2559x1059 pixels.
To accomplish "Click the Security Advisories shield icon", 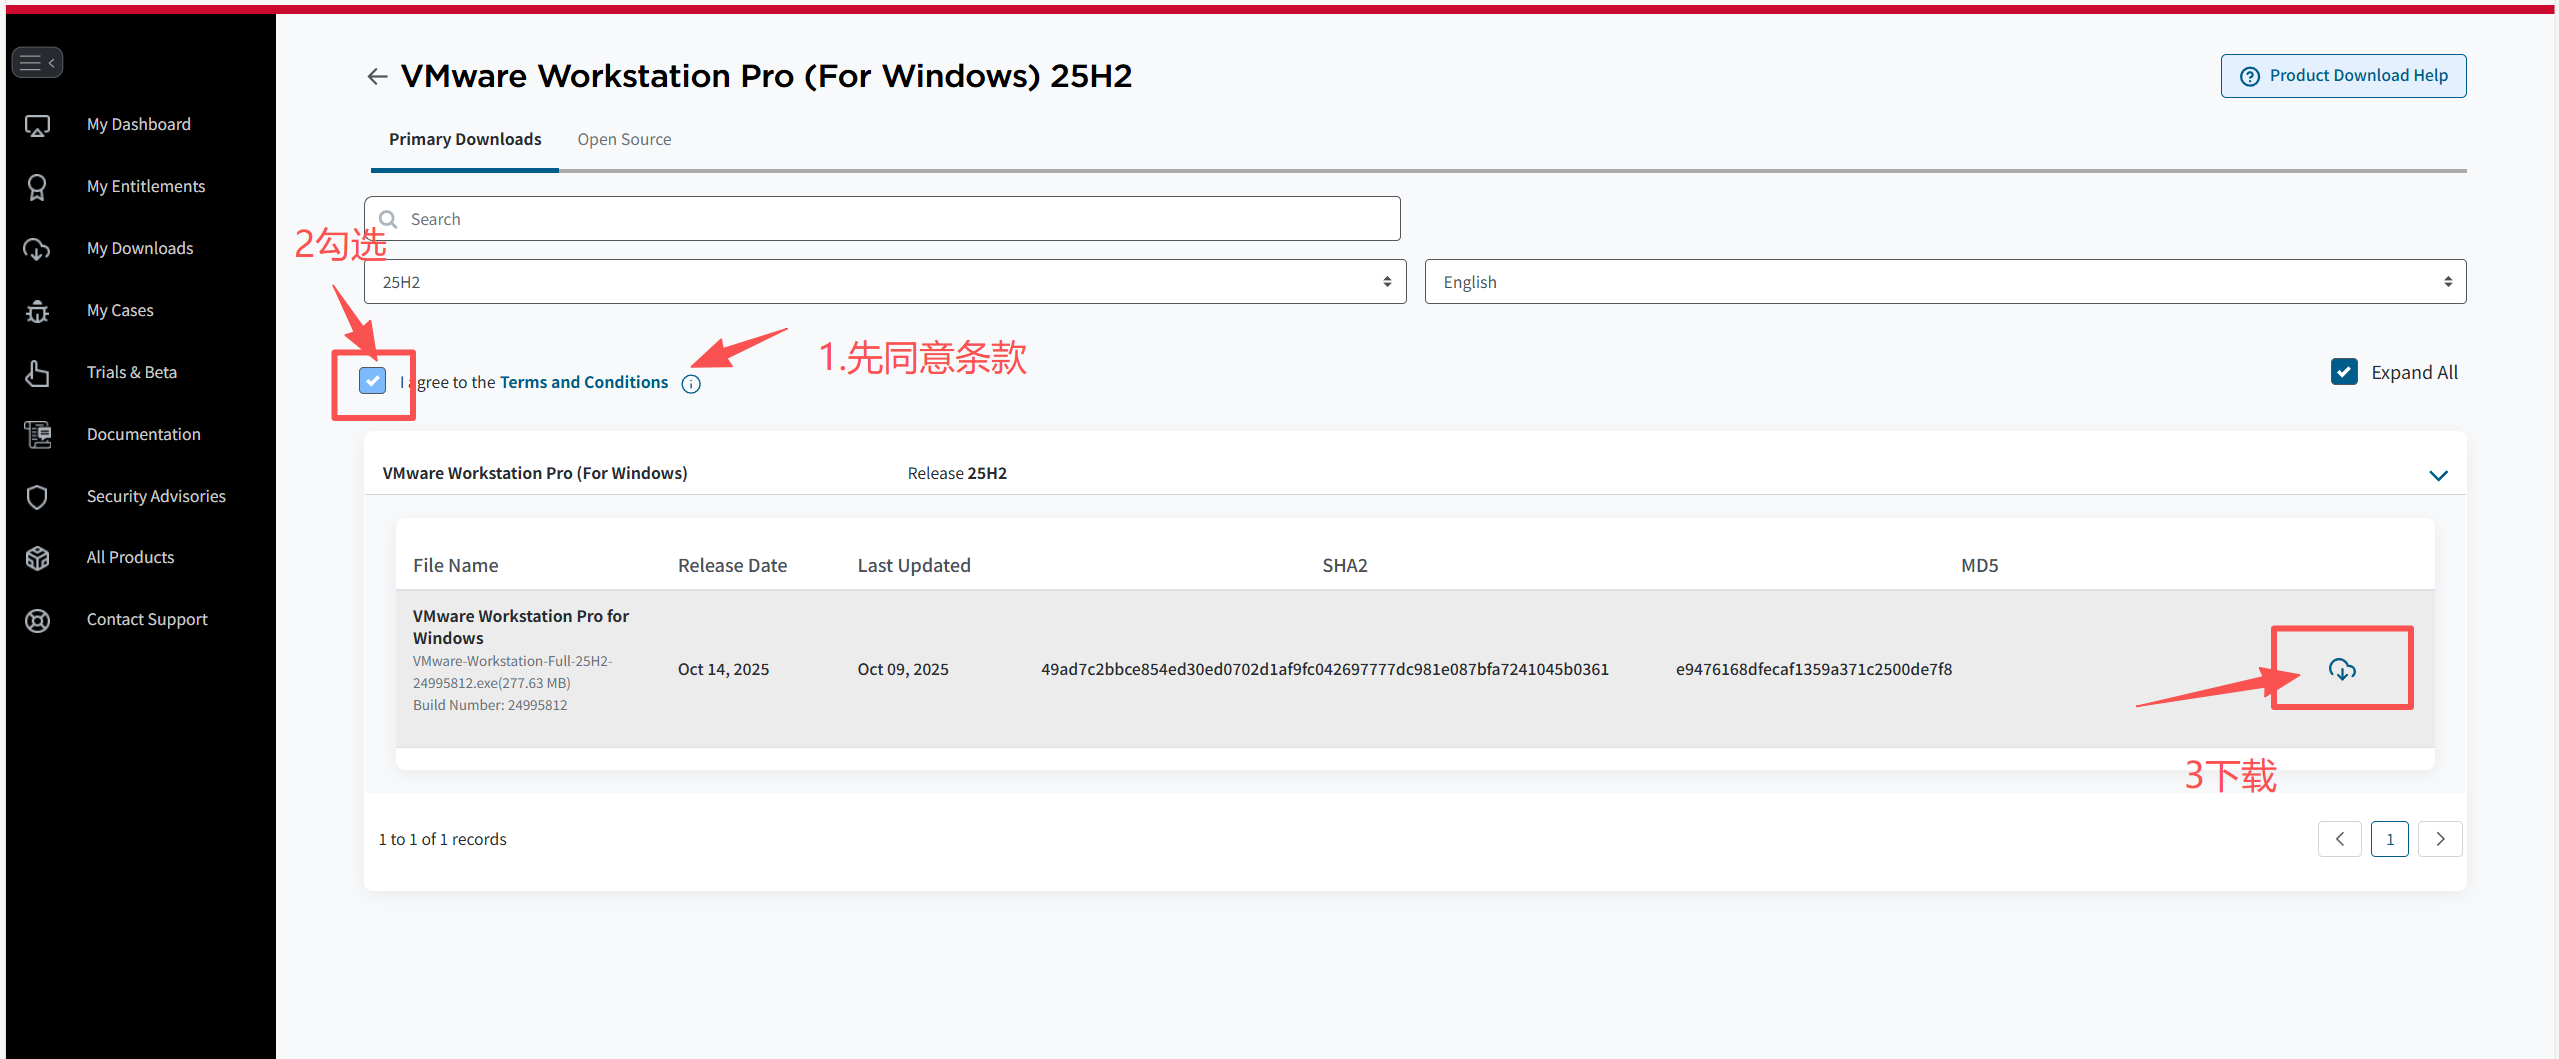I will point(37,497).
